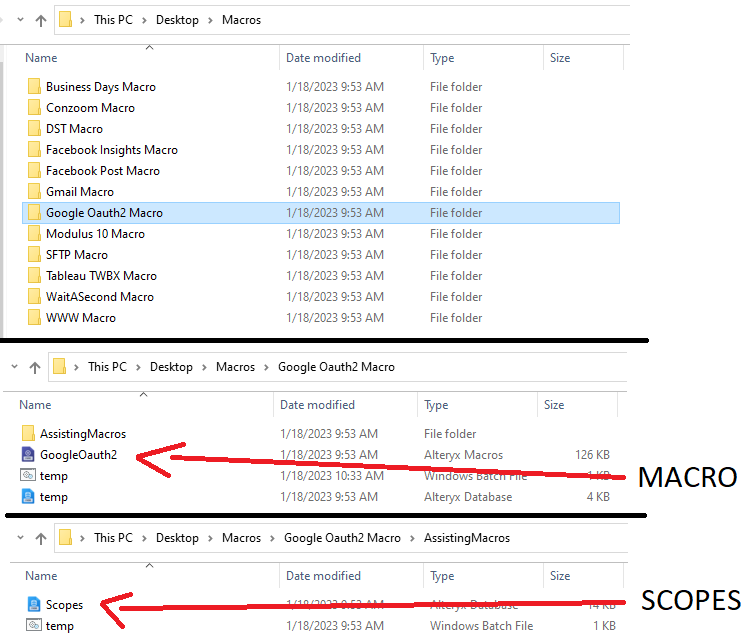Click 'Alteryx Macros' type cell
The height and width of the screenshot is (643, 754).
[464, 454]
